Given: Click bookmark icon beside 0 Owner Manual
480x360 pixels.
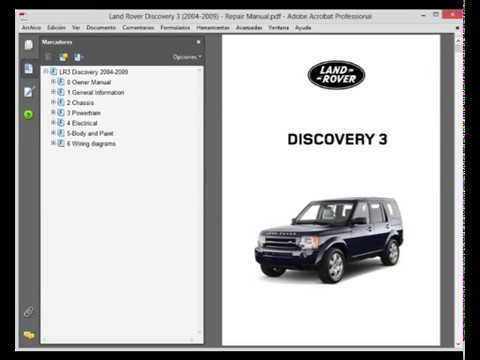Looking at the screenshot, I should pos(61,82).
